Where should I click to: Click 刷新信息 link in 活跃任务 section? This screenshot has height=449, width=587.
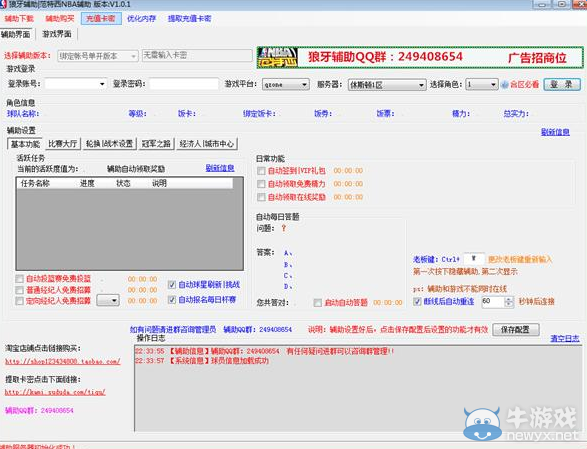coord(220,168)
